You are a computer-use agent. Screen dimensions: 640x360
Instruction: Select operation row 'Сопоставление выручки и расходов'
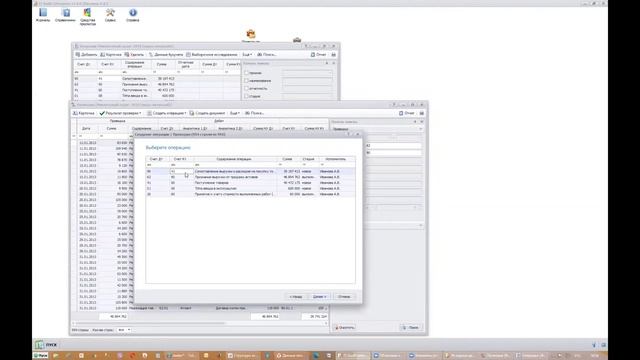tap(250, 171)
